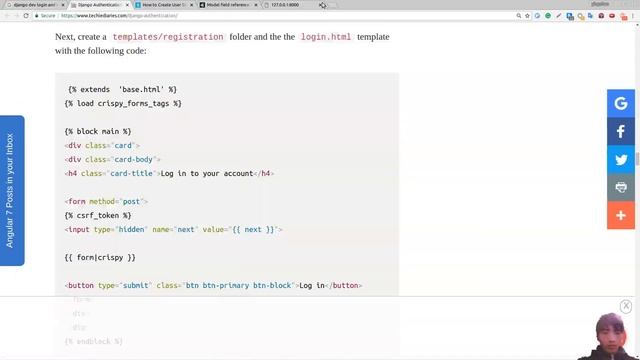Screen dimensions: 640x360
Task: Open Chrome three-dot menu
Action: pos(633,16)
